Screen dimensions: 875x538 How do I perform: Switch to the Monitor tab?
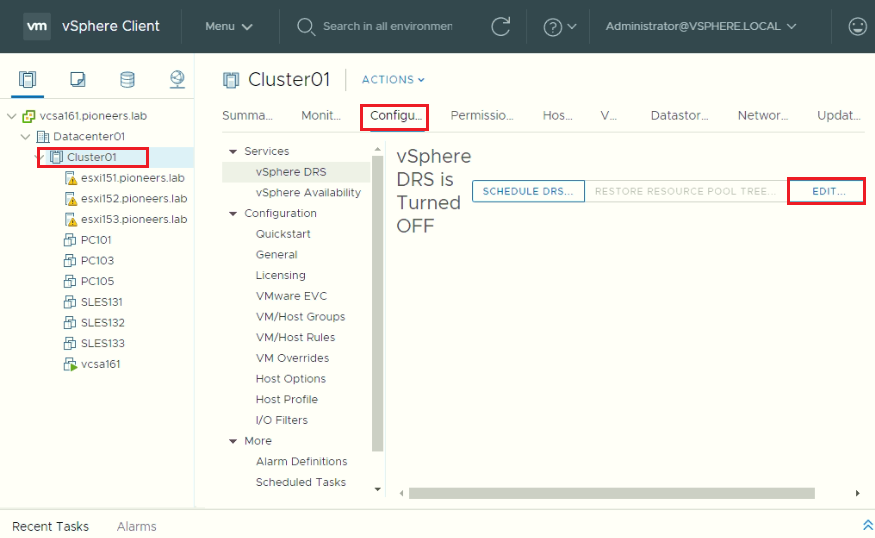click(x=321, y=116)
